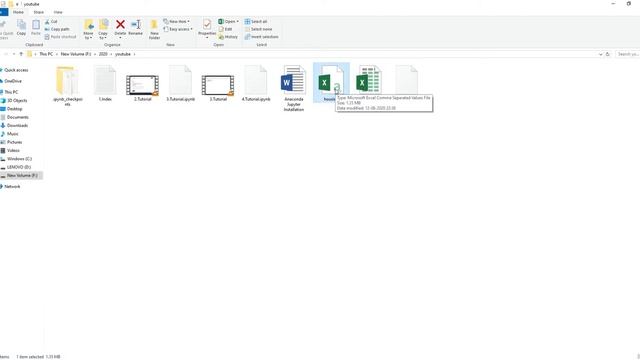Select Network in the navigation pane
The image size is (640, 360).
[x=11, y=187]
